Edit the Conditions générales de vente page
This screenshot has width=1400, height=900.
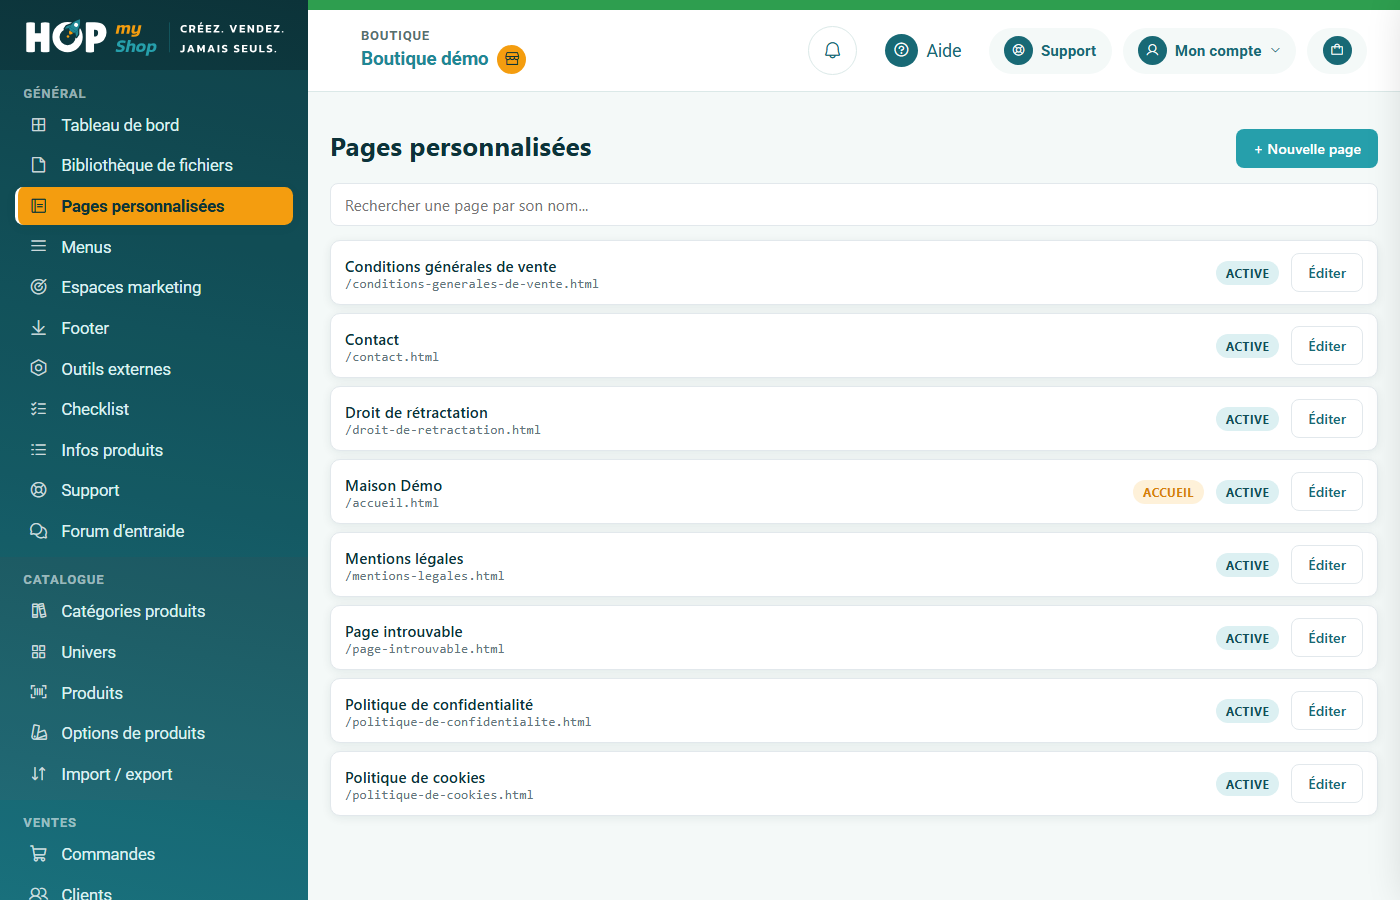(1327, 273)
